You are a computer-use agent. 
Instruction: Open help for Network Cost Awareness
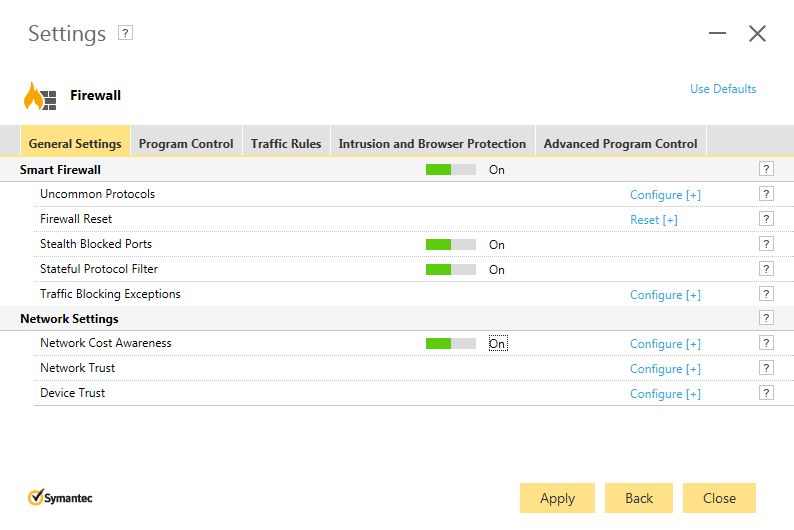pos(766,343)
